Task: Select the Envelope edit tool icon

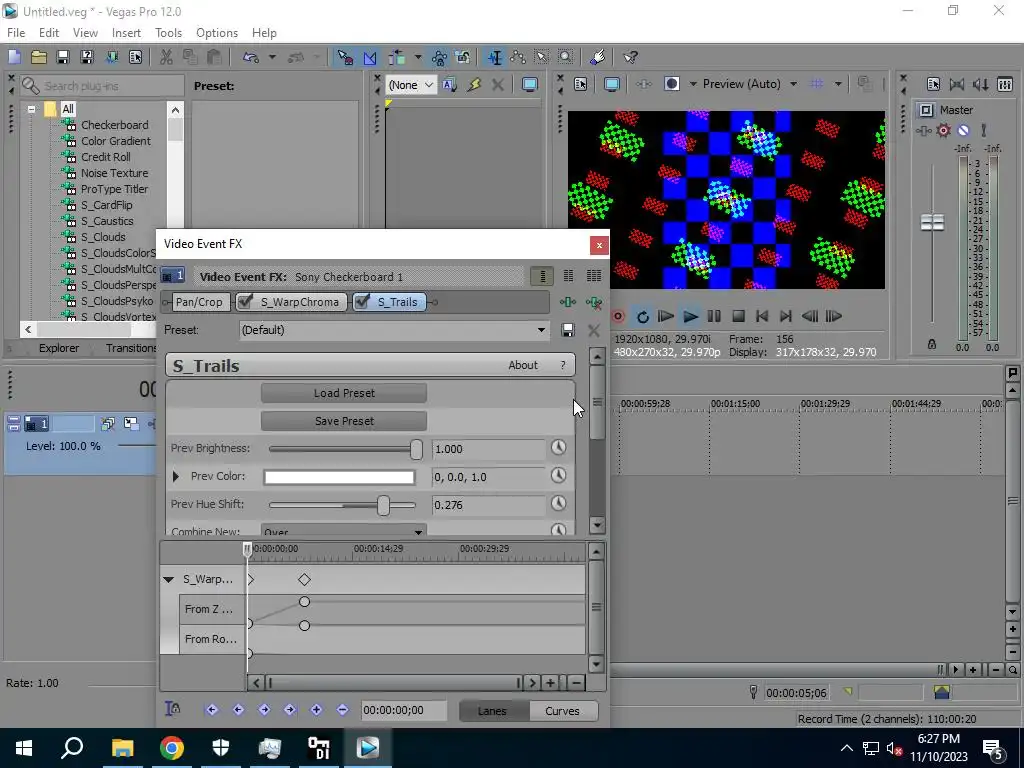Action: [x=519, y=57]
